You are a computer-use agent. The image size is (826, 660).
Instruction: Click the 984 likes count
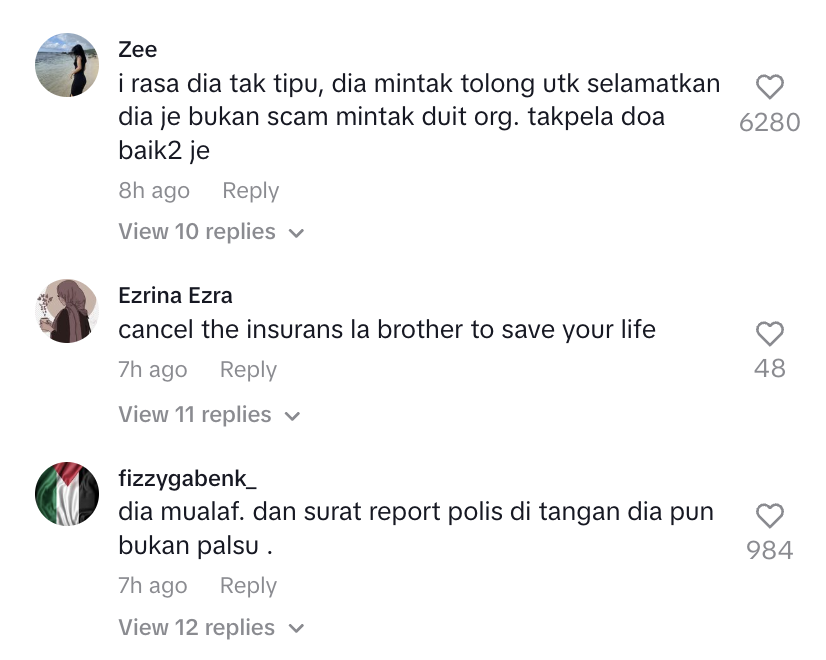pyautogui.click(x=770, y=550)
